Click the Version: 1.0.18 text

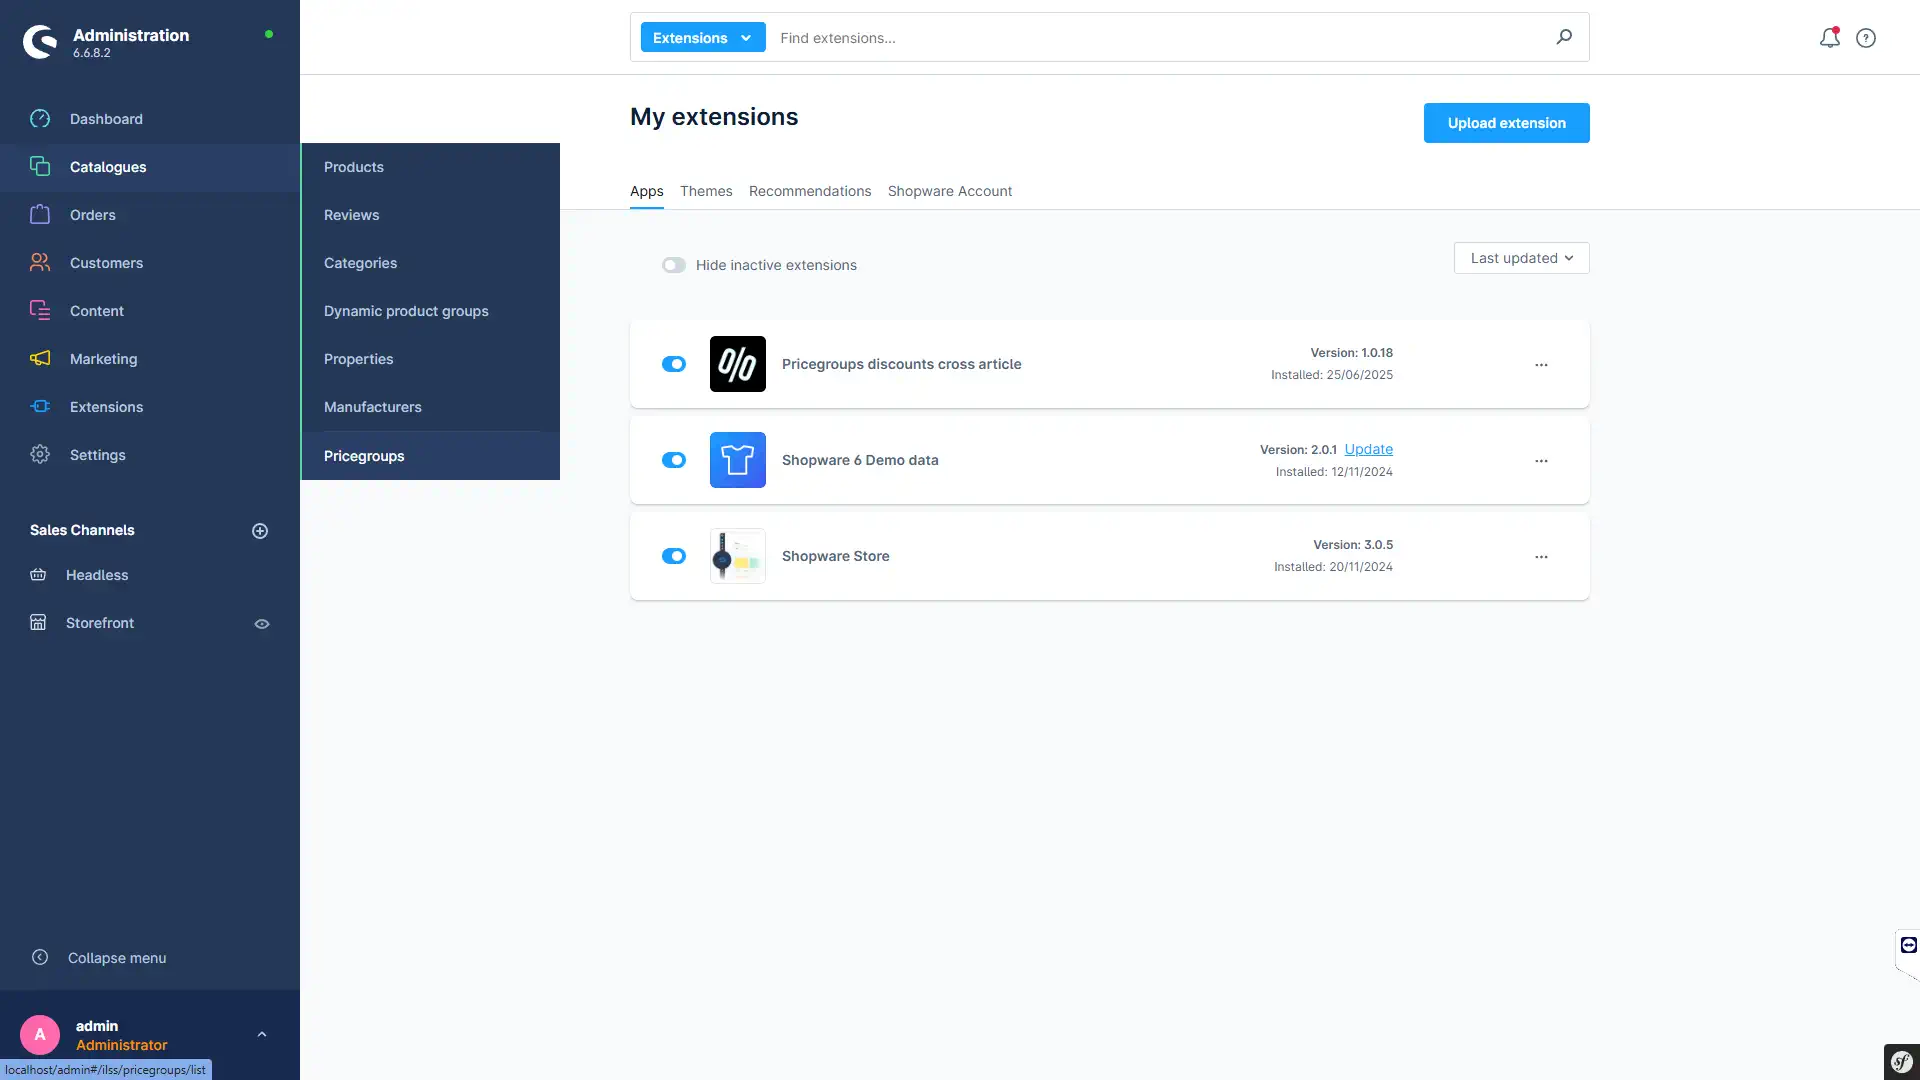pos(1351,353)
